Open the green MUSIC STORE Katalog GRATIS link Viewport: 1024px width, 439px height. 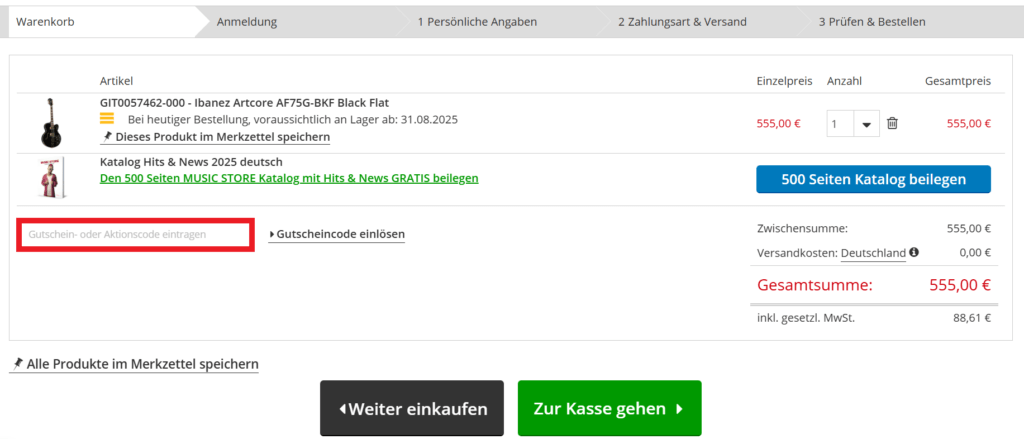coord(289,178)
